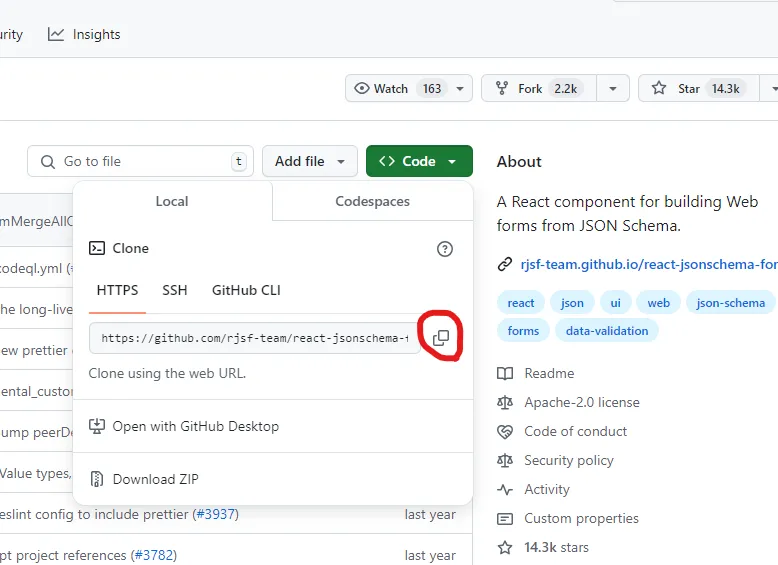
Task: Open the Fork options dropdown arrow
Action: pos(613,89)
